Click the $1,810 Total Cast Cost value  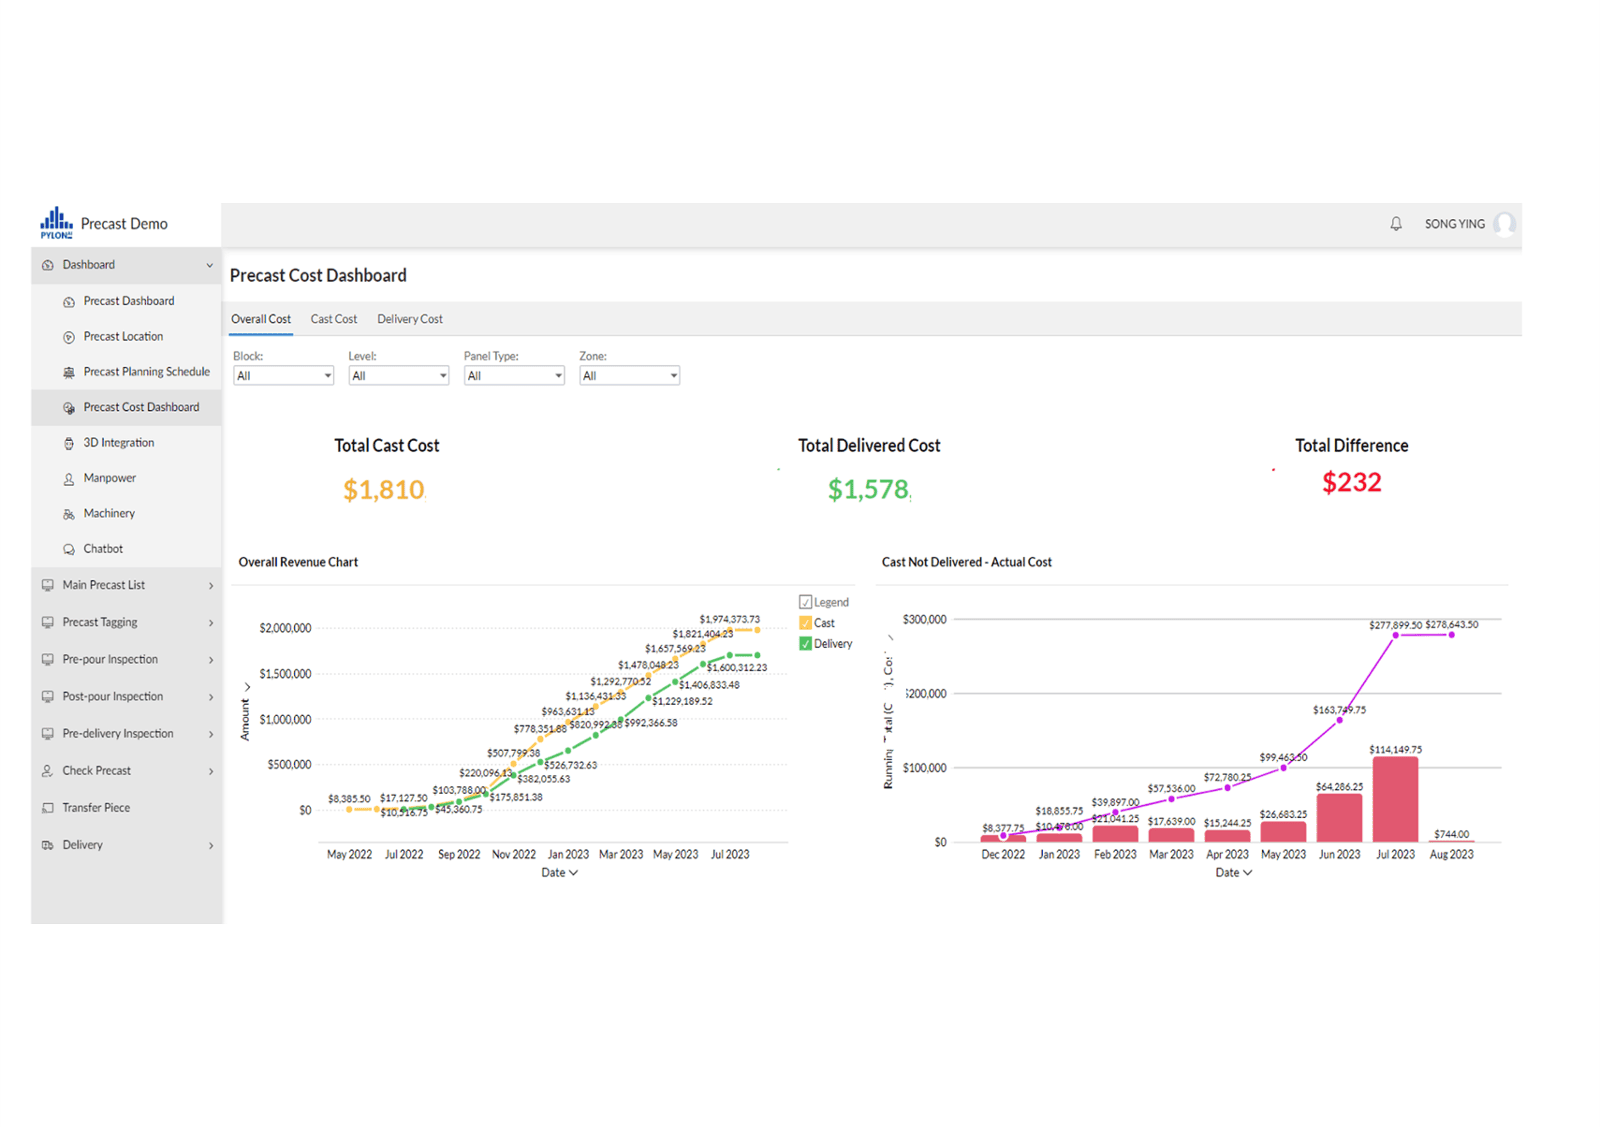pyautogui.click(x=384, y=490)
